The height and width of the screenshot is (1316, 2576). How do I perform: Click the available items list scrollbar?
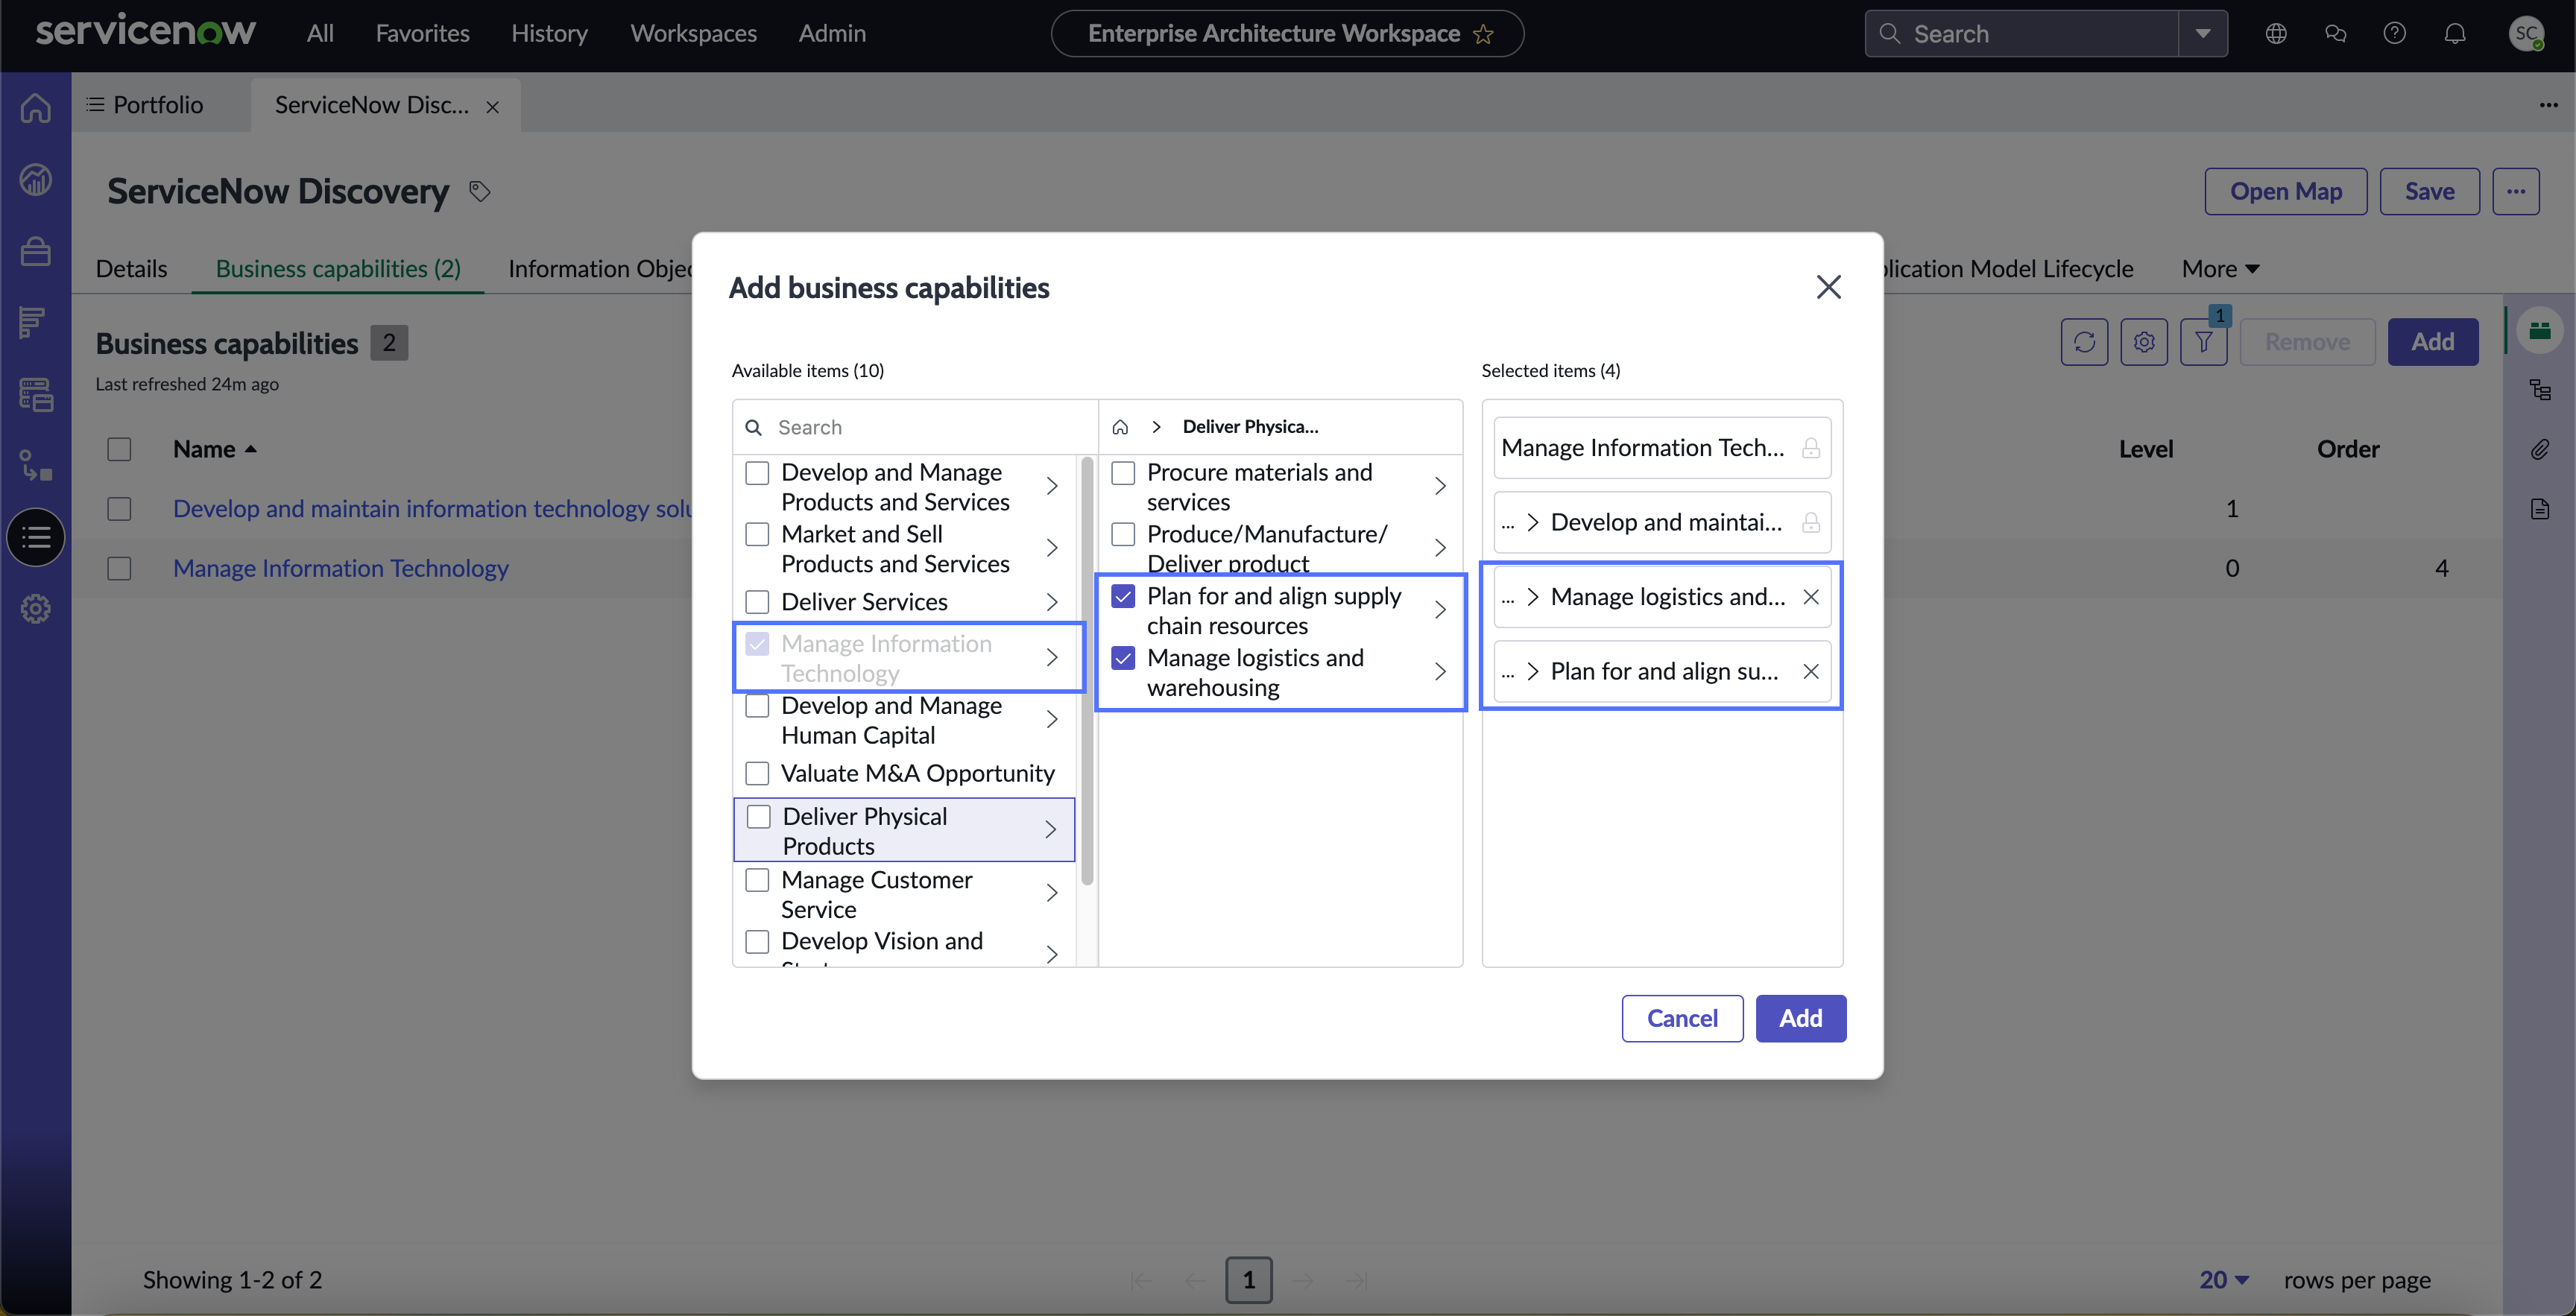coord(1086,670)
